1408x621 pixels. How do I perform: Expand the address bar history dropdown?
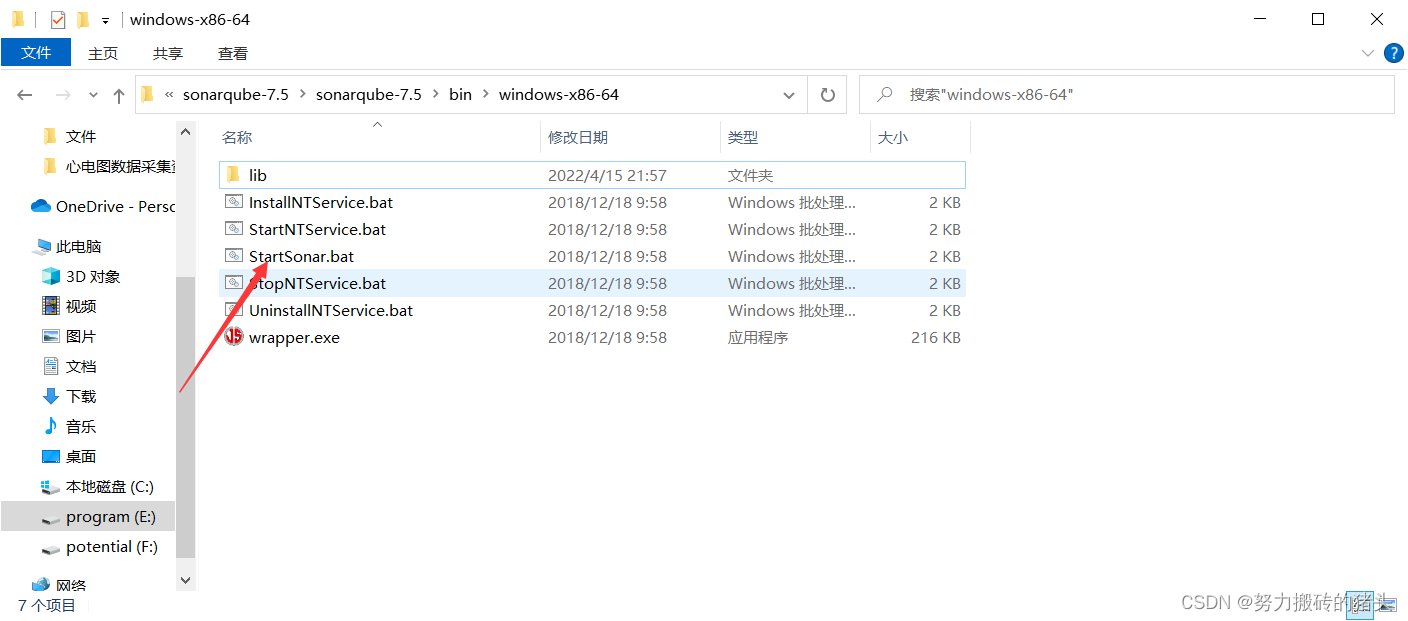pyautogui.click(x=789, y=95)
